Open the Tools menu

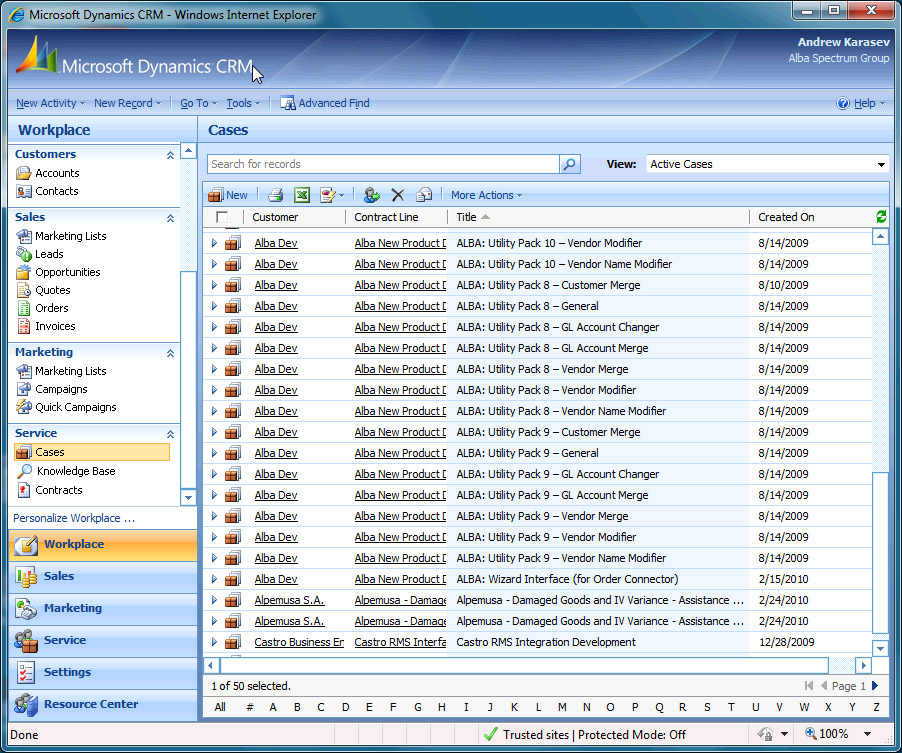click(243, 103)
